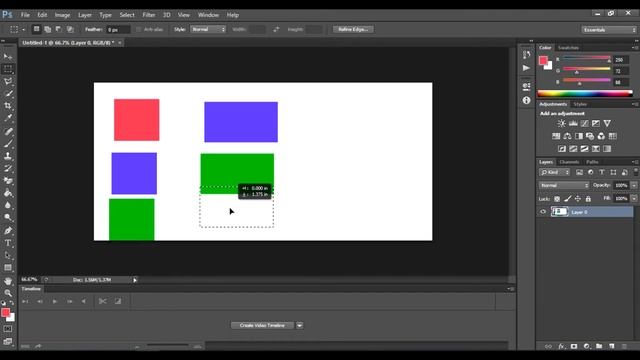Switch to the Paths tab
Image resolution: width=640 pixels, height=360 pixels.
(x=592, y=162)
